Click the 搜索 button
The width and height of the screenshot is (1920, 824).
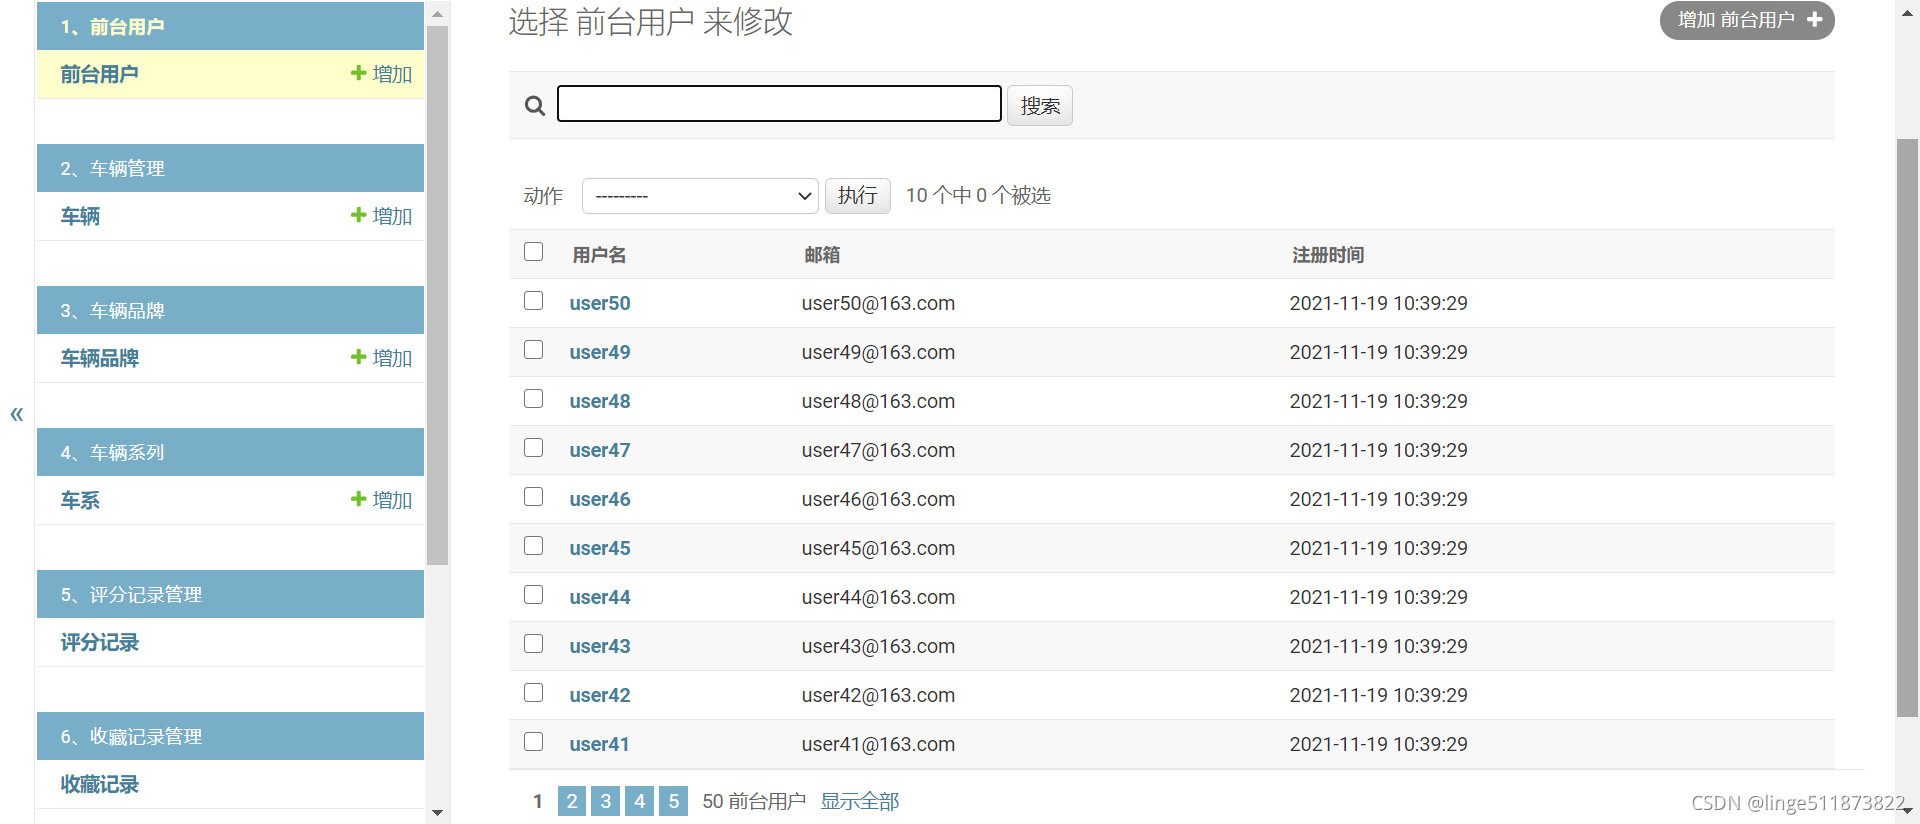1040,105
